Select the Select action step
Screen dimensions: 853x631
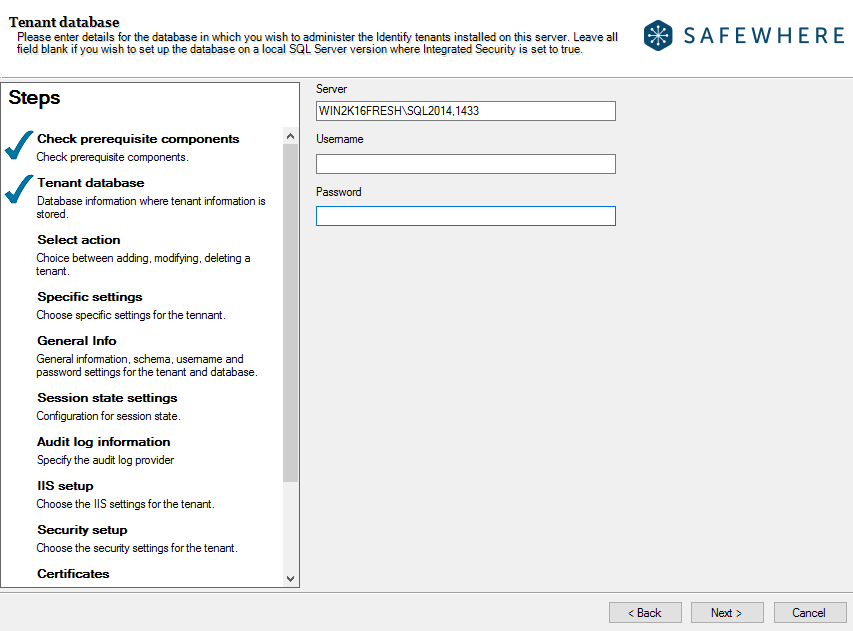[78, 240]
